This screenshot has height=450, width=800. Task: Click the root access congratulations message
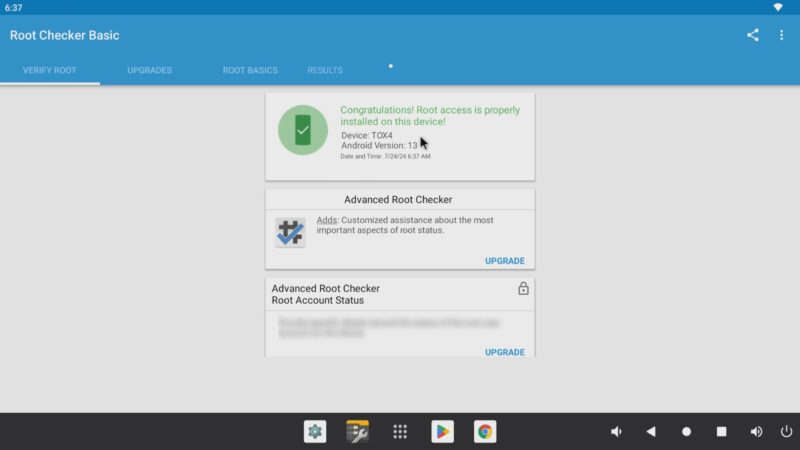click(430, 116)
